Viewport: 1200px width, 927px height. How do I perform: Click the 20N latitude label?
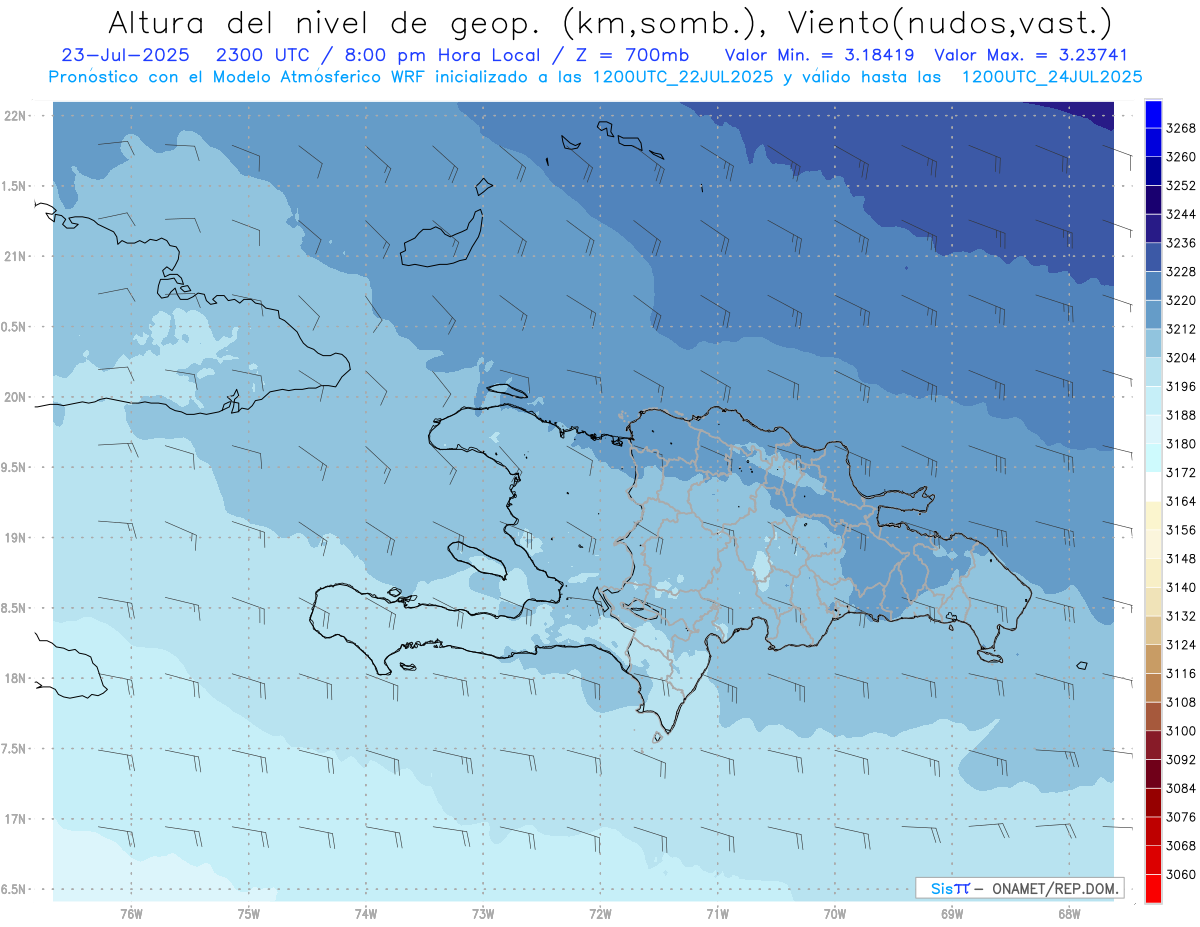click(x=16, y=397)
